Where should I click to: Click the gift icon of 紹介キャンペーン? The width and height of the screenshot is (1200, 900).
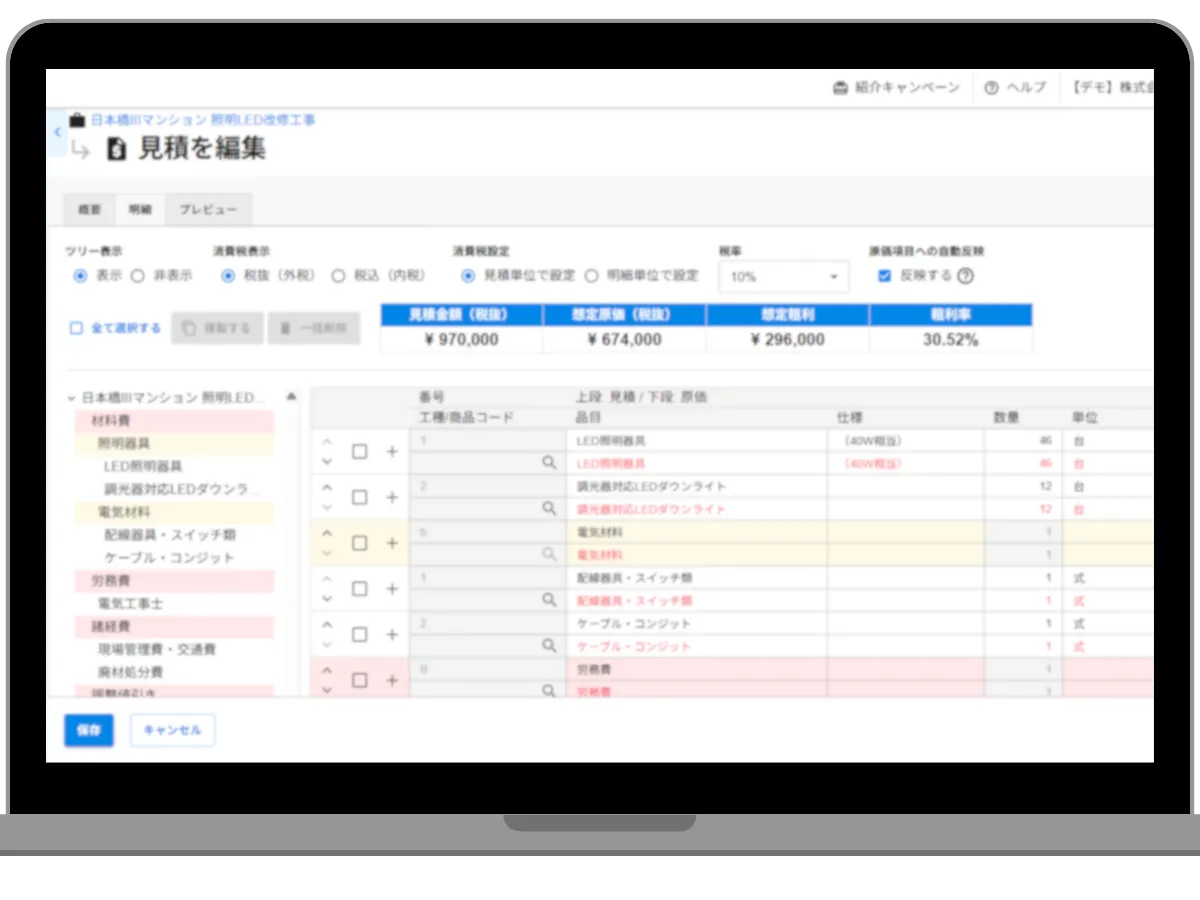coord(841,88)
